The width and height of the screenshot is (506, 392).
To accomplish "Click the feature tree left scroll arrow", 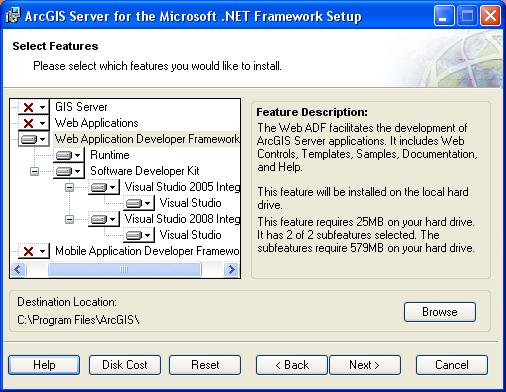I will point(18,269).
